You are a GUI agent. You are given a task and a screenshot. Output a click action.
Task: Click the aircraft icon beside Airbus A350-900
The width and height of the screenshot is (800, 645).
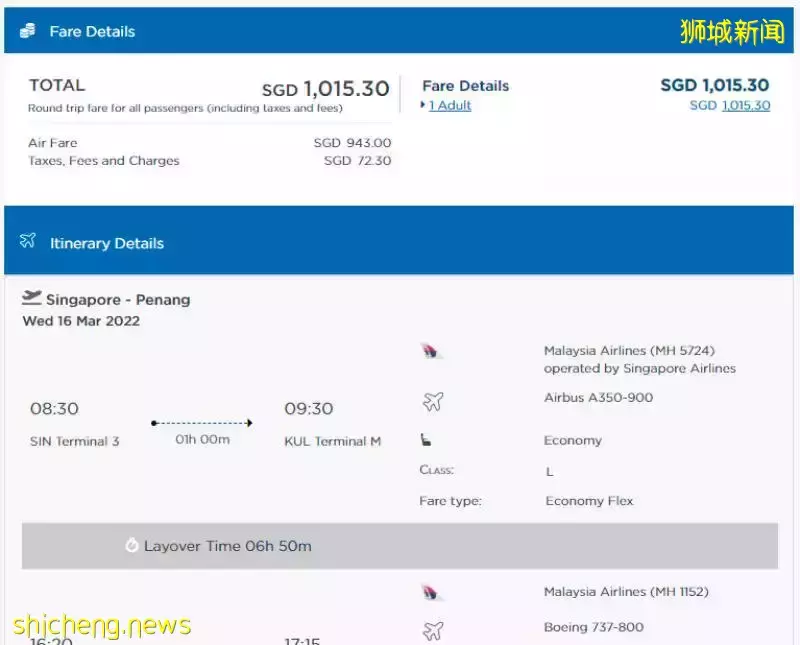[x=432, y=401]
